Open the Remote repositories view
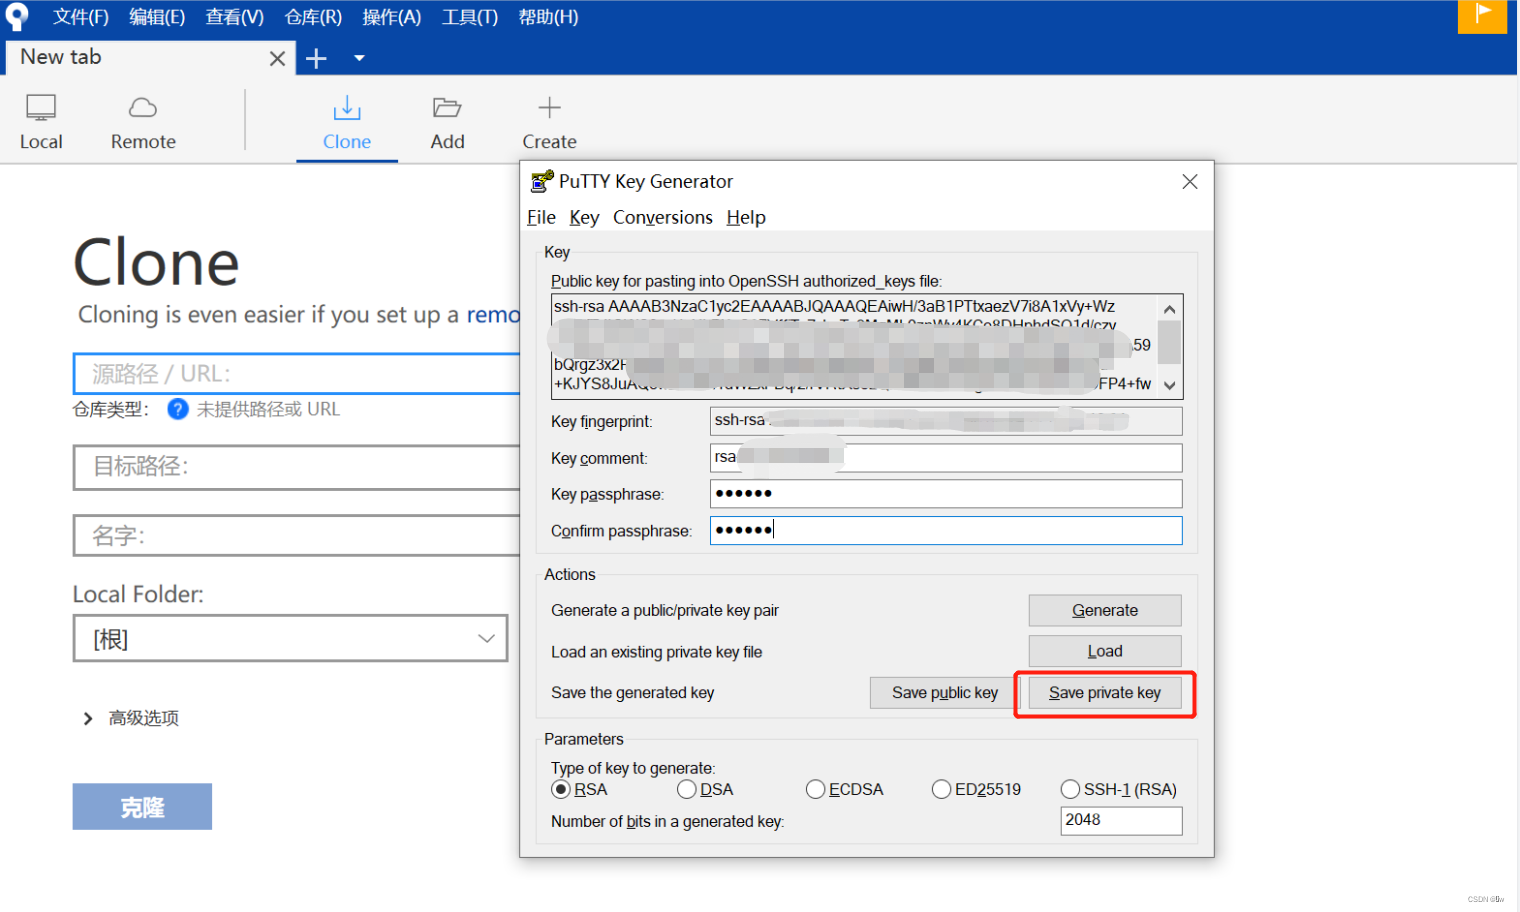 click(143, 122)
